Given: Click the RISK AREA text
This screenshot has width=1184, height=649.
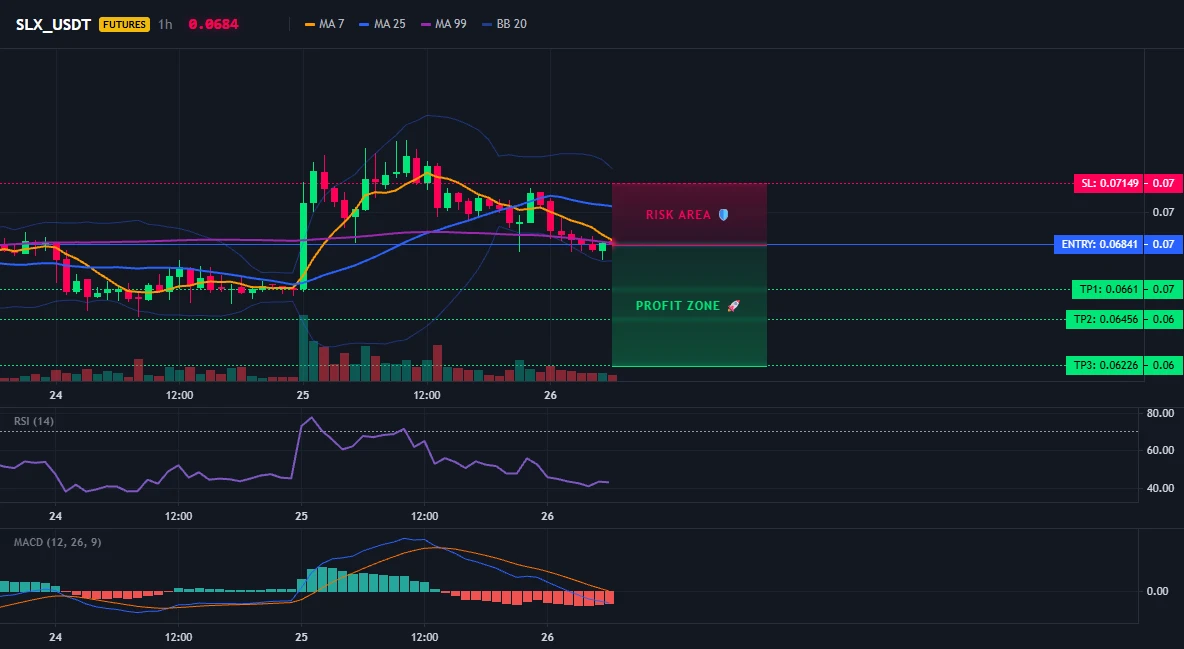Looking at the screenshot, I should coord(678,215).
